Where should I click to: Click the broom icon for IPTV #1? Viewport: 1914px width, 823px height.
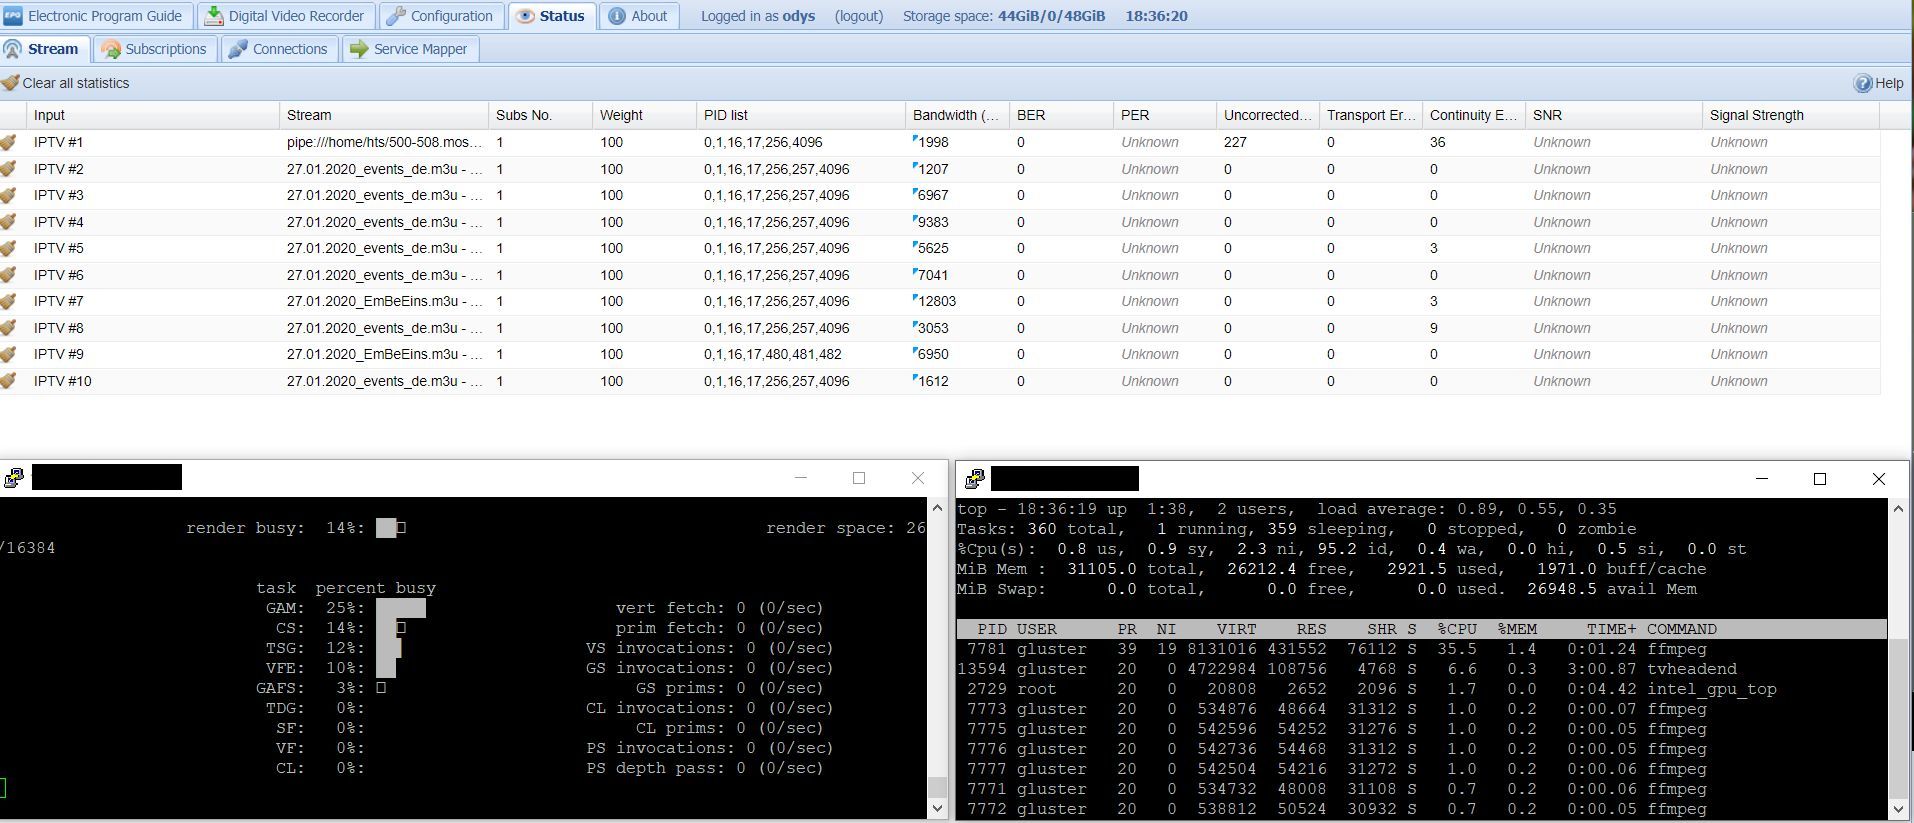9,143
